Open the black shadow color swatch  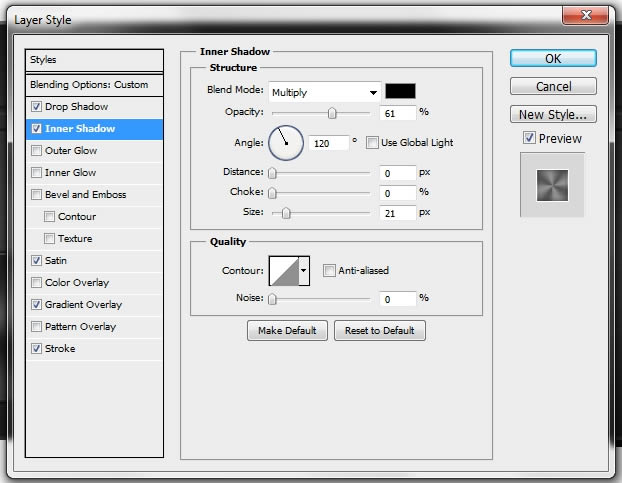400,91
